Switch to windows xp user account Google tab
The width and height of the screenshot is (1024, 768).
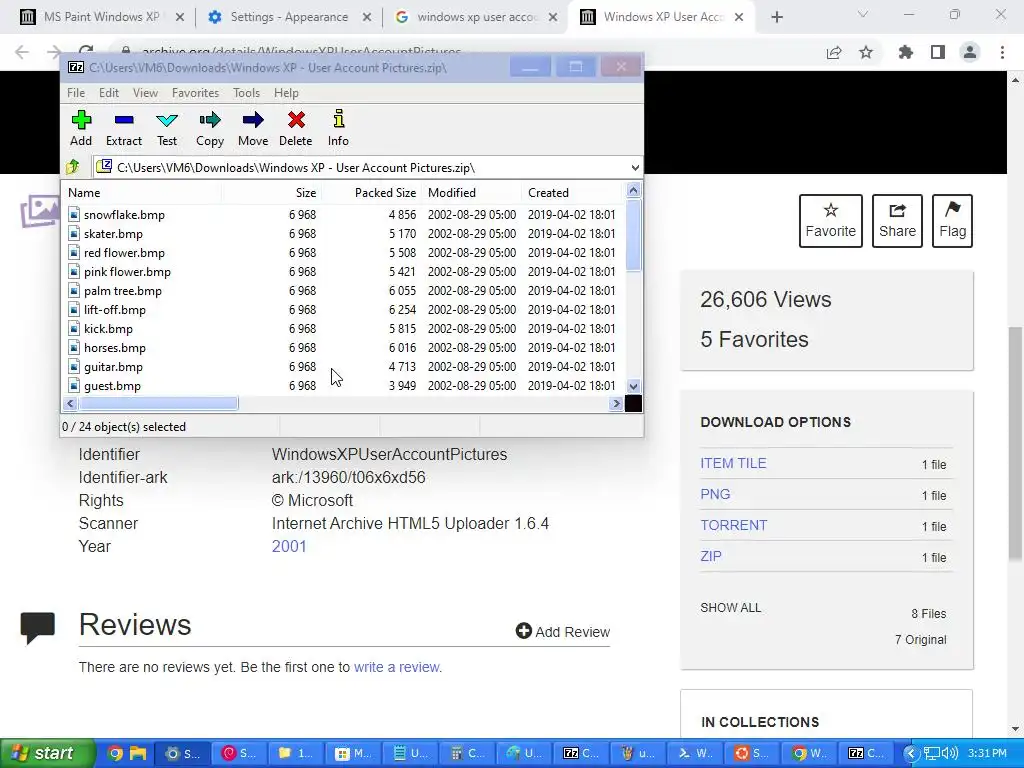click(x=477, y=17)
